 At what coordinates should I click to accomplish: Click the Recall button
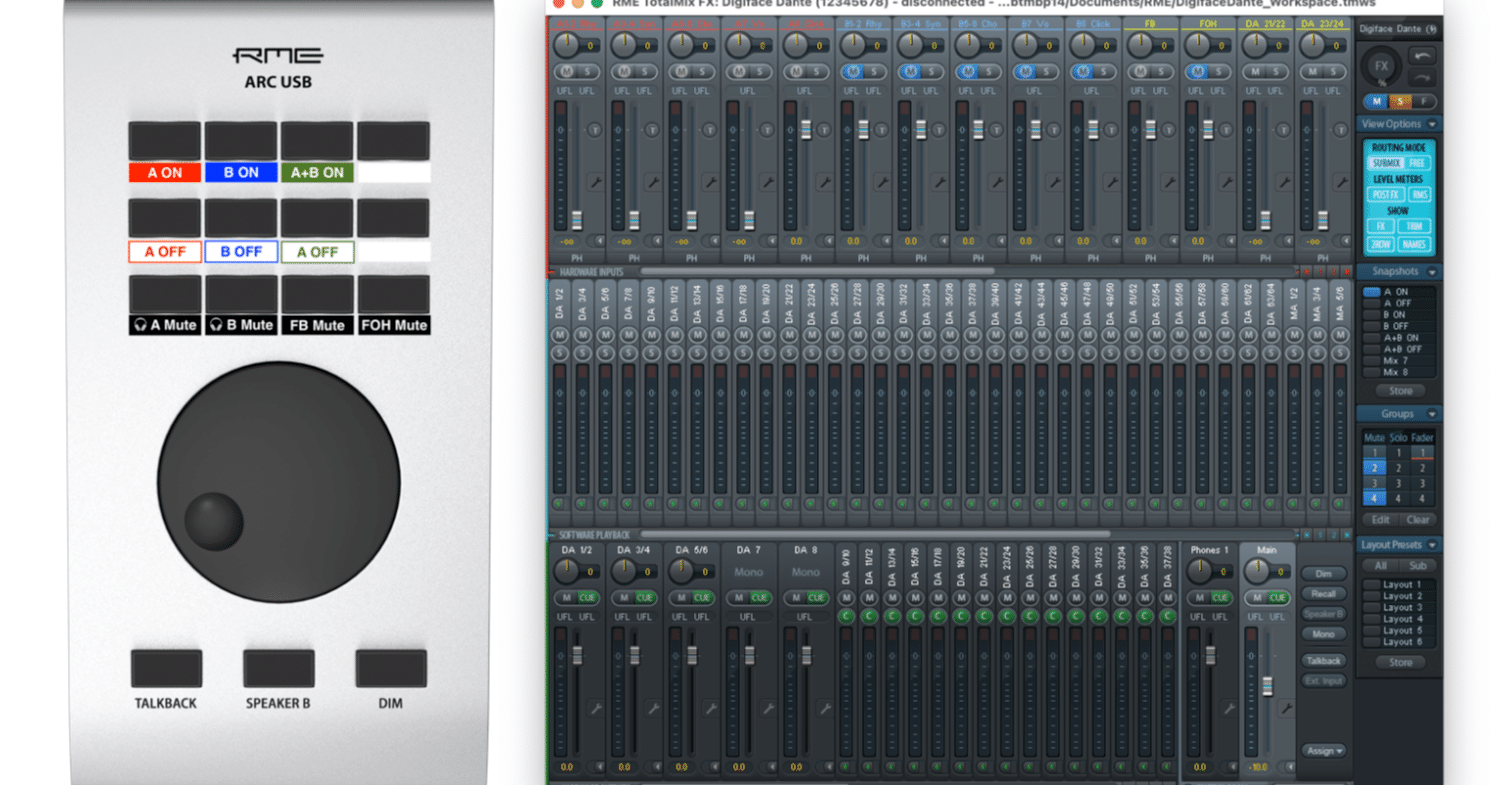click(1323, 594)
